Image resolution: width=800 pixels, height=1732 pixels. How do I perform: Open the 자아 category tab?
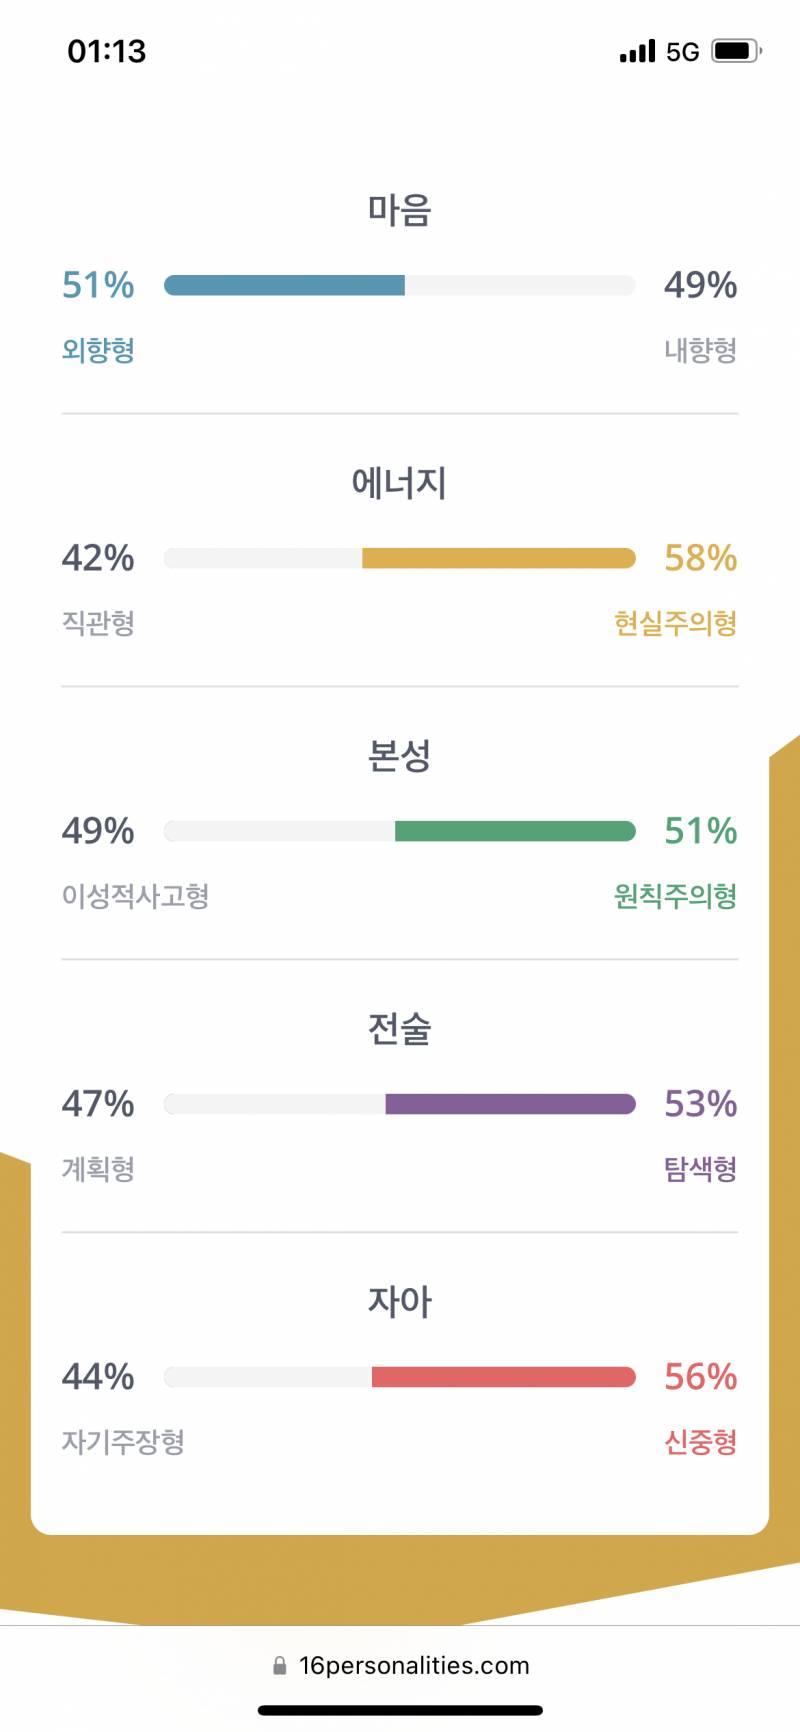click(x=400, y=1301)
